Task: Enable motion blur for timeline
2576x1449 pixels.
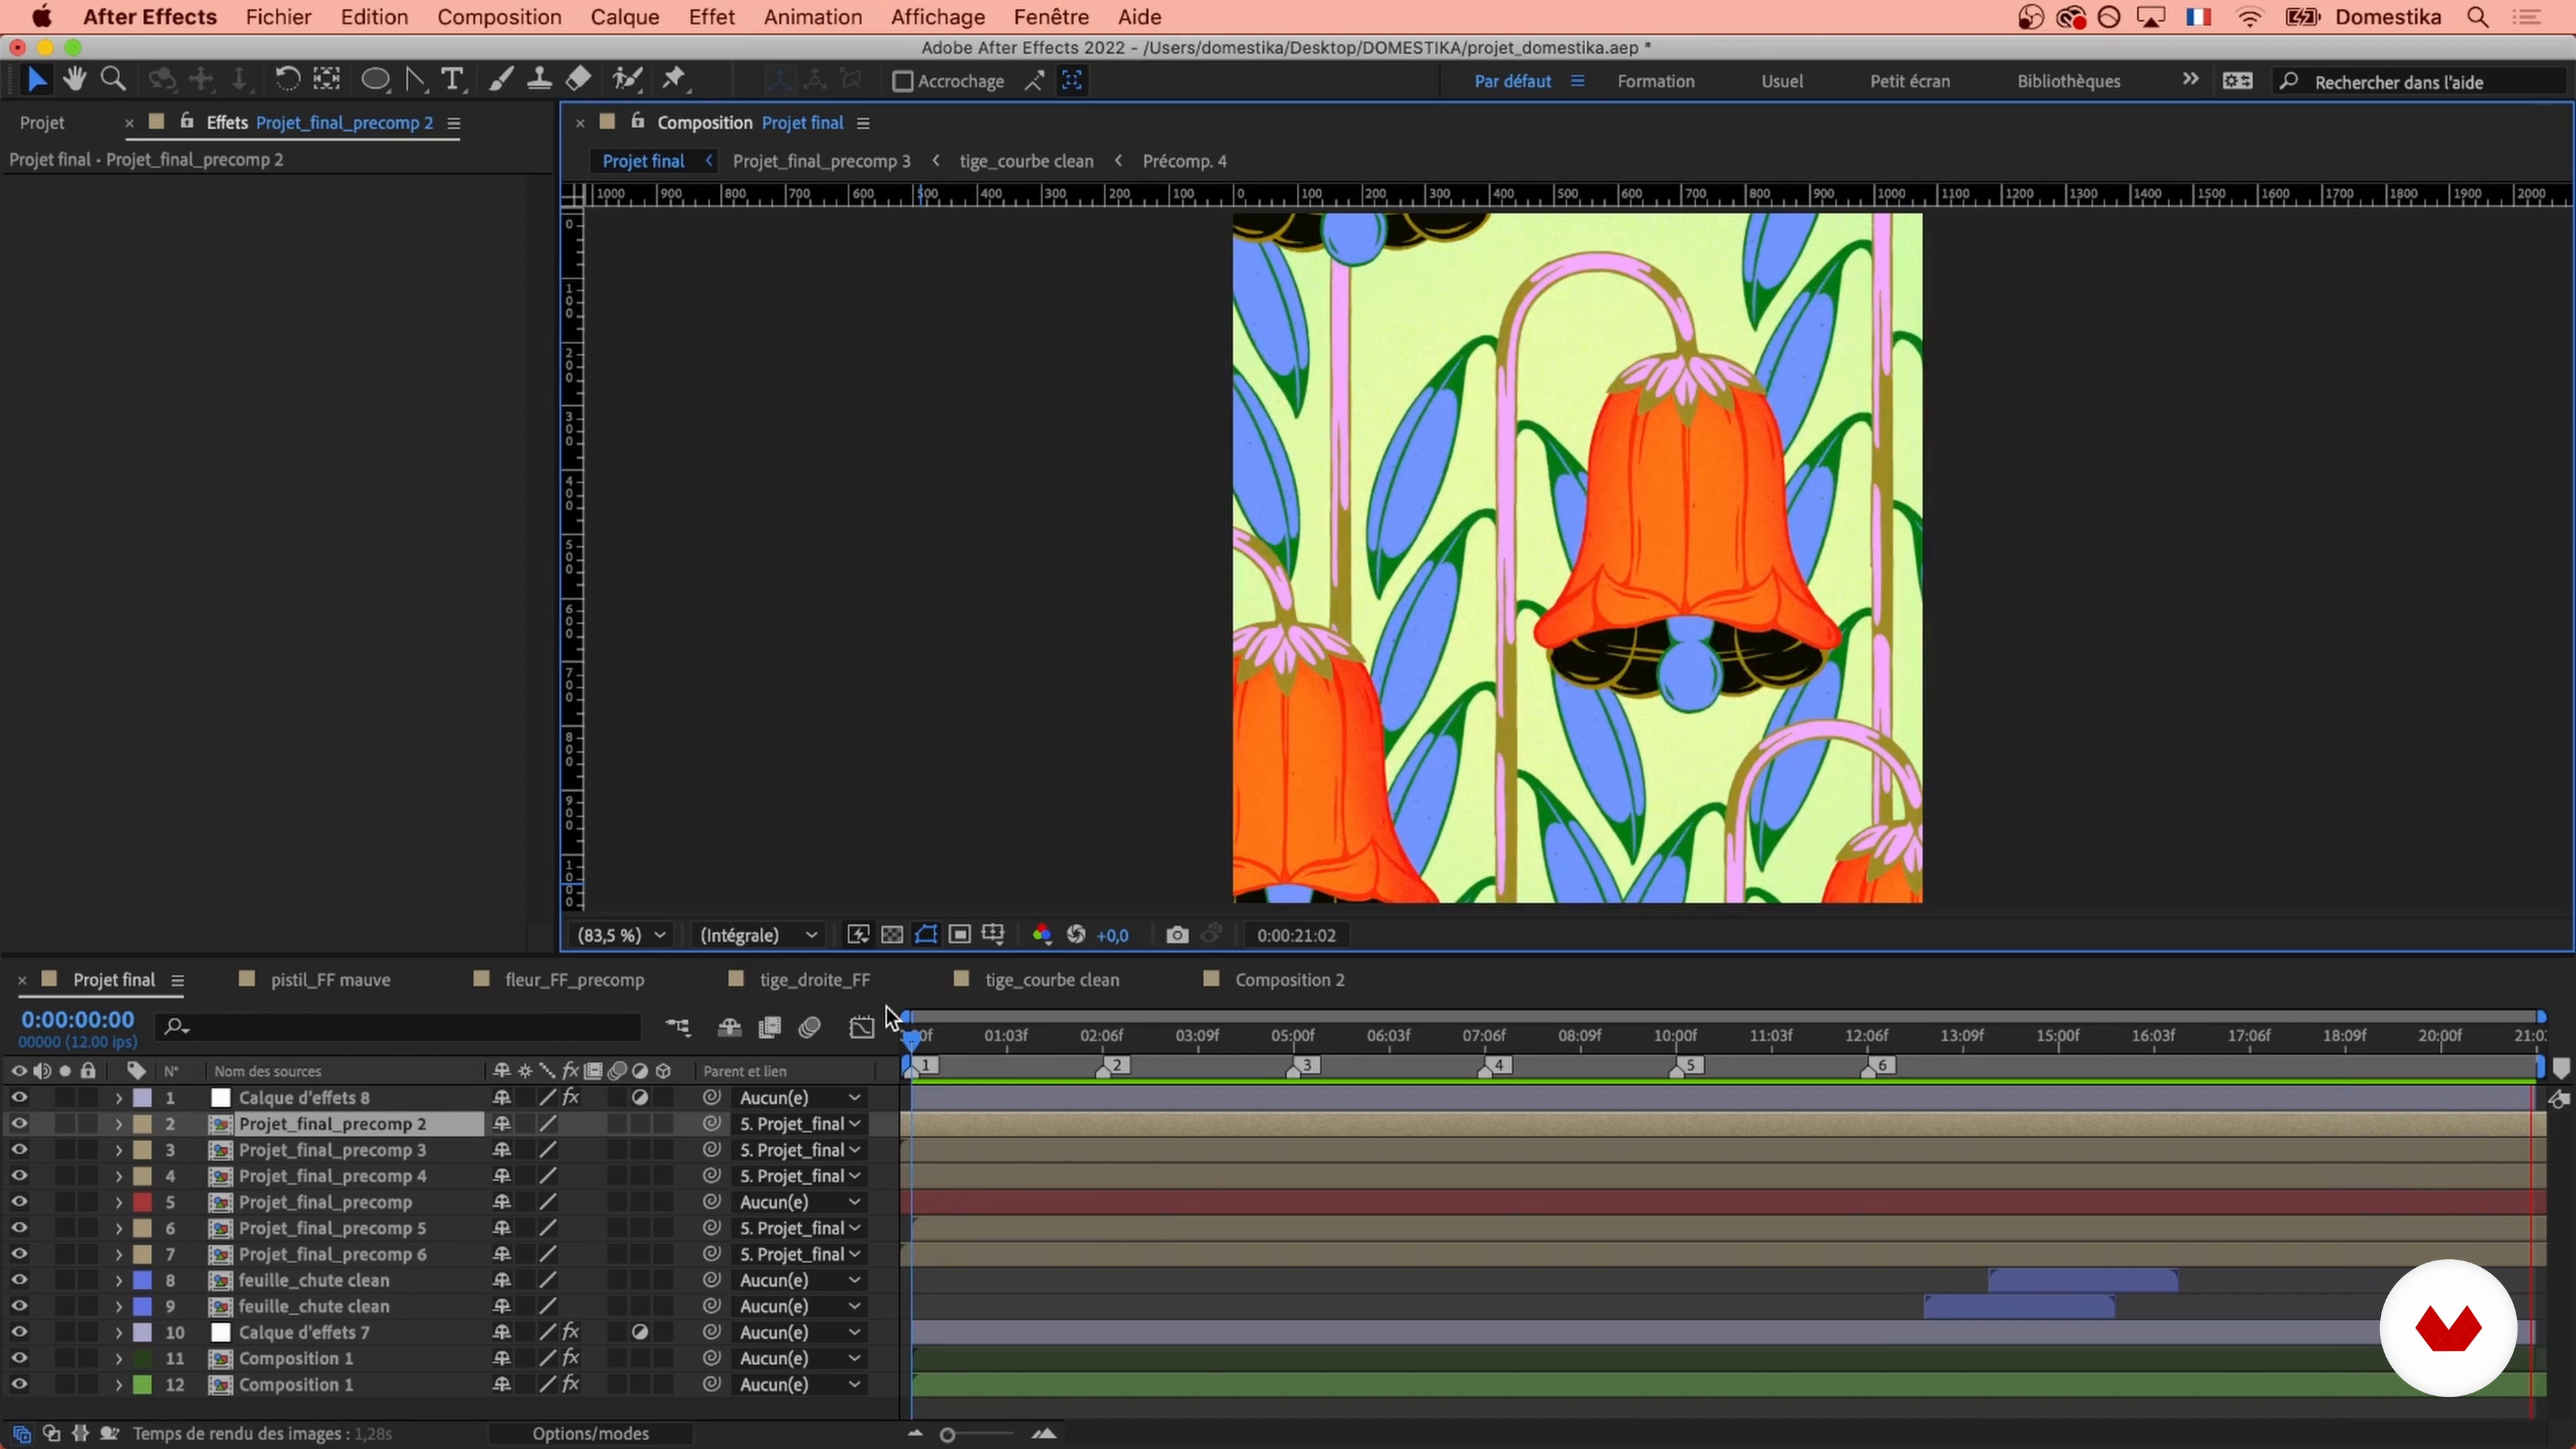Action: coord(810,1027)
